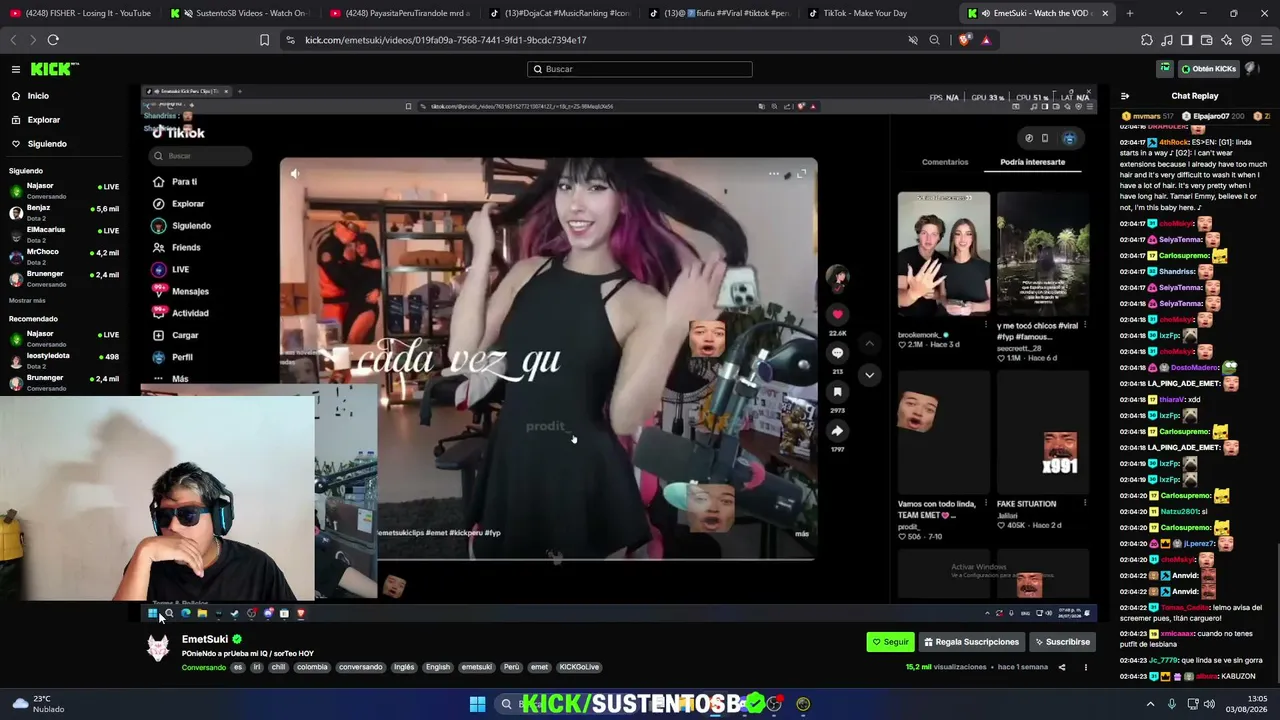
Task: Collapse the Chat Replay panel
Action: coord(1125,96)
